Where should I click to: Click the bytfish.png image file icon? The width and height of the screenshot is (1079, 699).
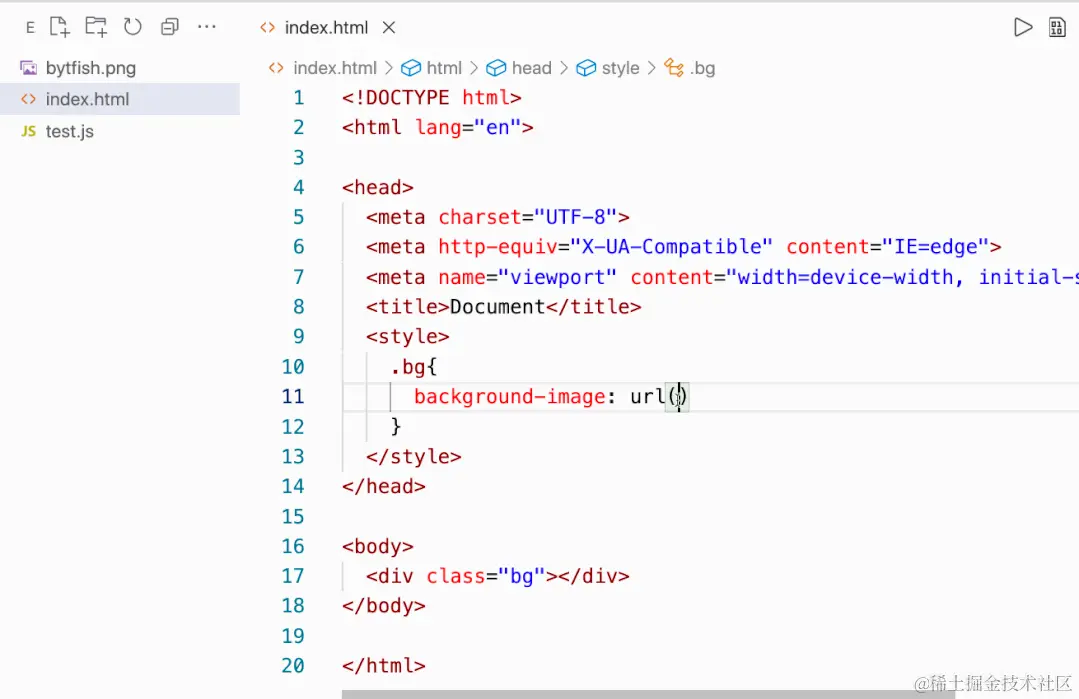click(x=28, y=68)
